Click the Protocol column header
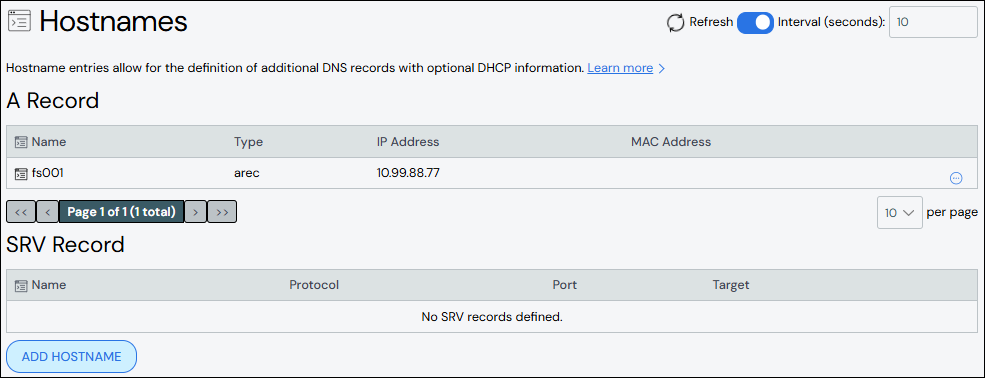 (314, 285)
